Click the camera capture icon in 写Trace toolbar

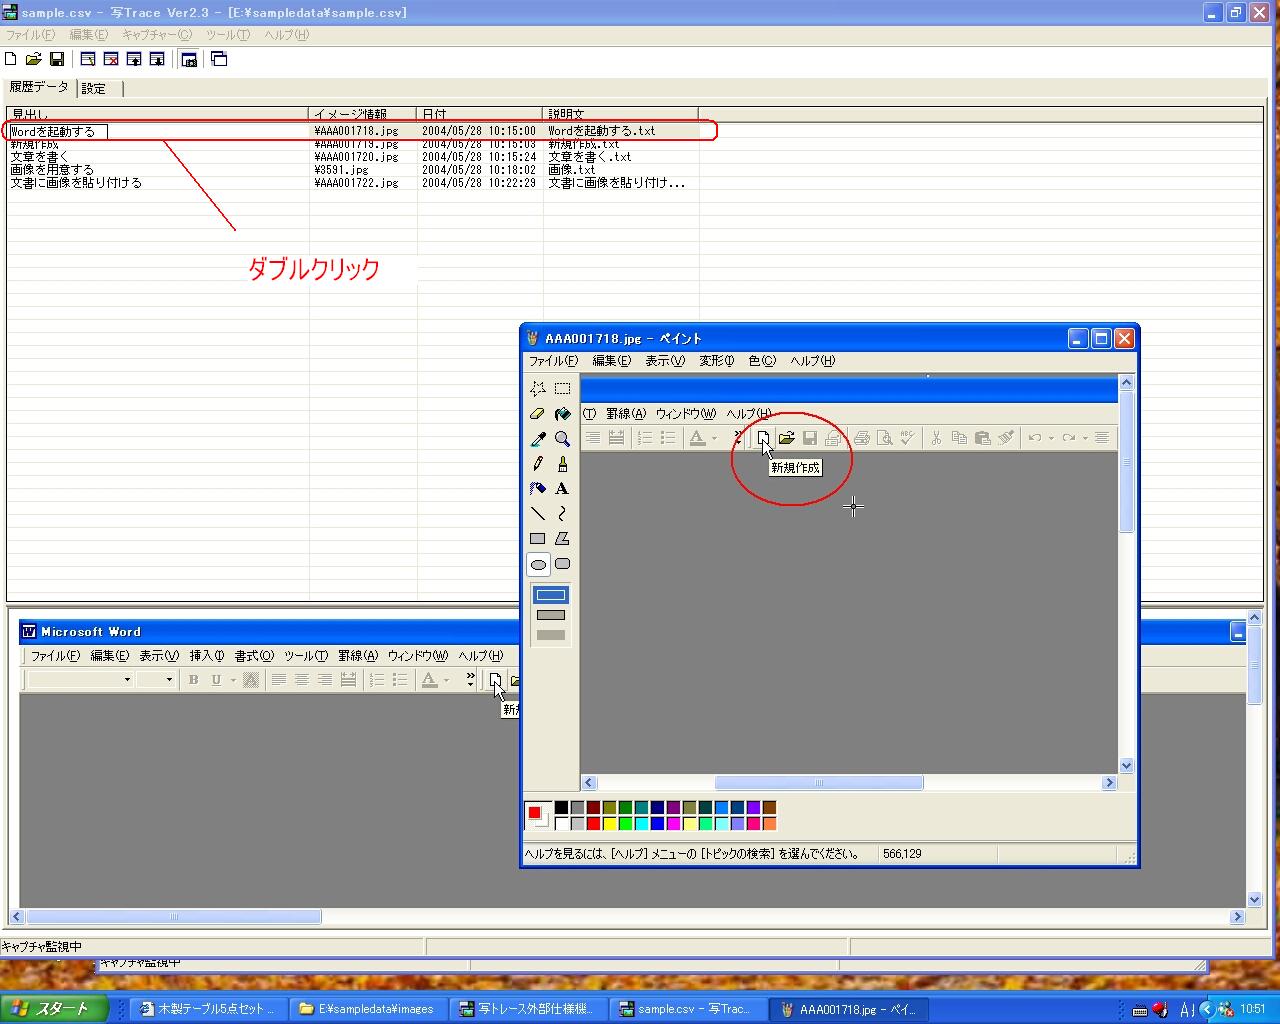pyautogui.click(x=189, y=59)
